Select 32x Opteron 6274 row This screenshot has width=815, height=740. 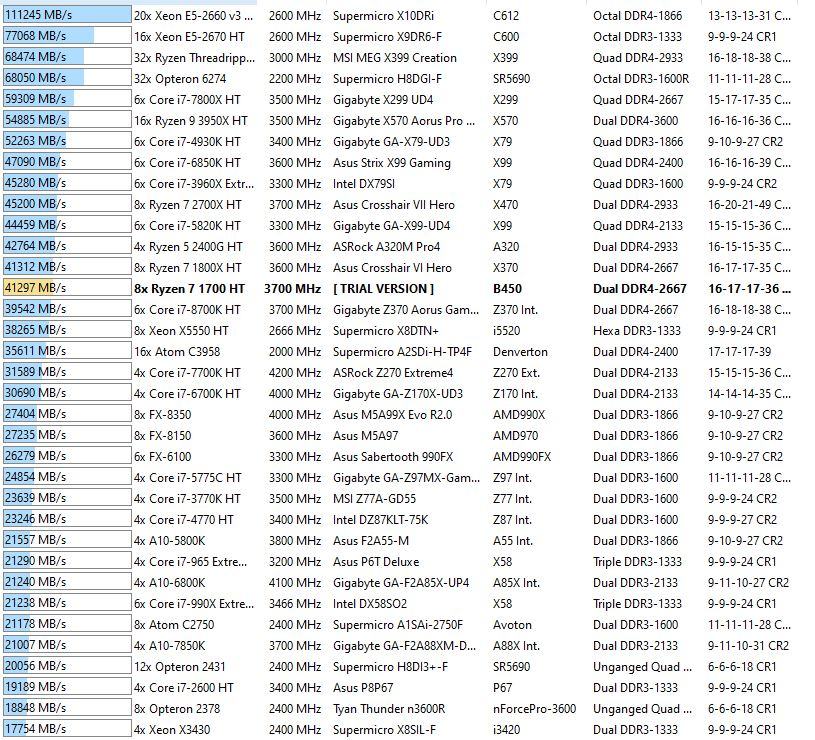point(397,78)
